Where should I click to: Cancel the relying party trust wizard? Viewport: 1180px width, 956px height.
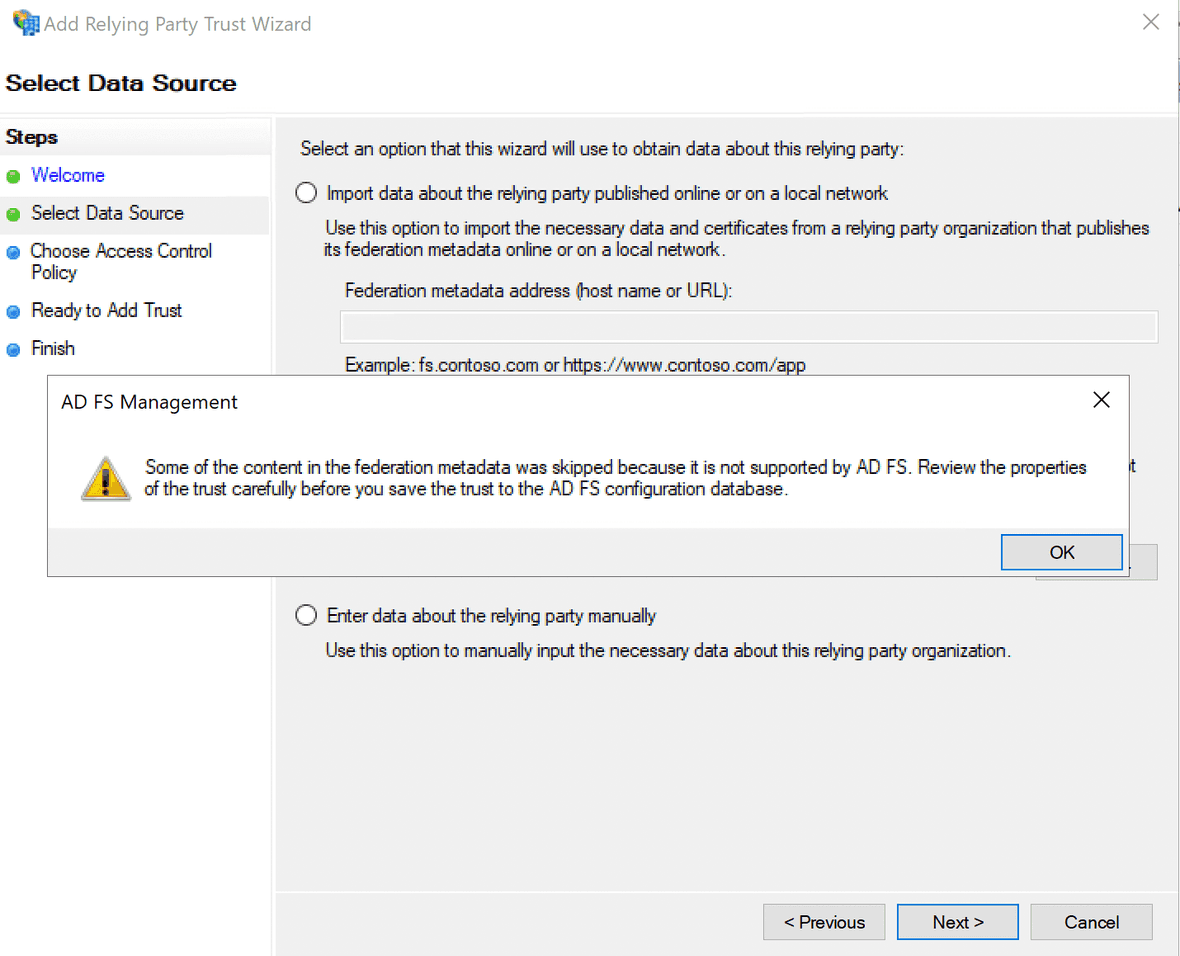tap(1091, 922)
